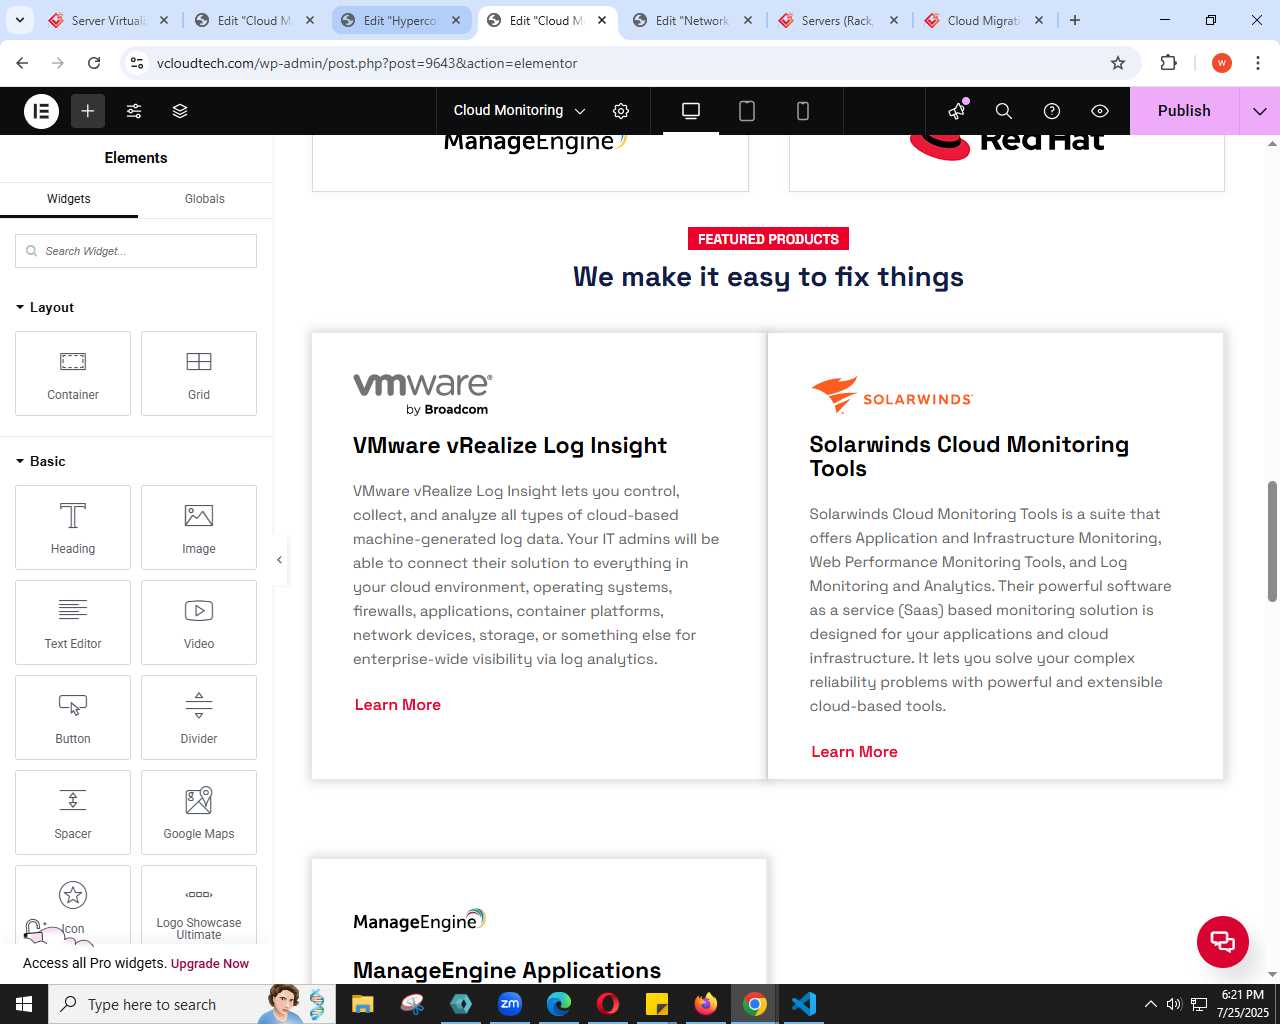Collapse the Basic section

pos(41,461)
